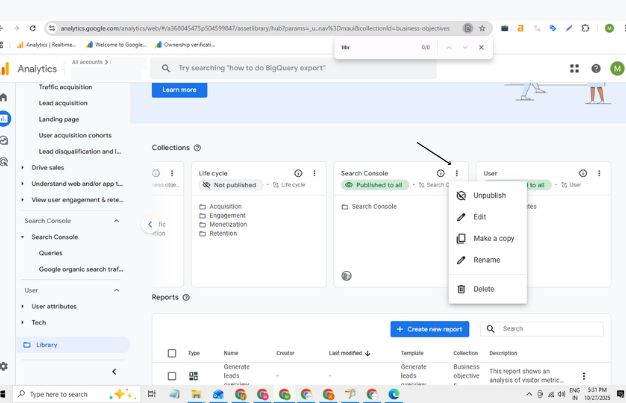Expand Tech tree item
Viewport: 626px width, 403px height.
click(x=22, y=322)
